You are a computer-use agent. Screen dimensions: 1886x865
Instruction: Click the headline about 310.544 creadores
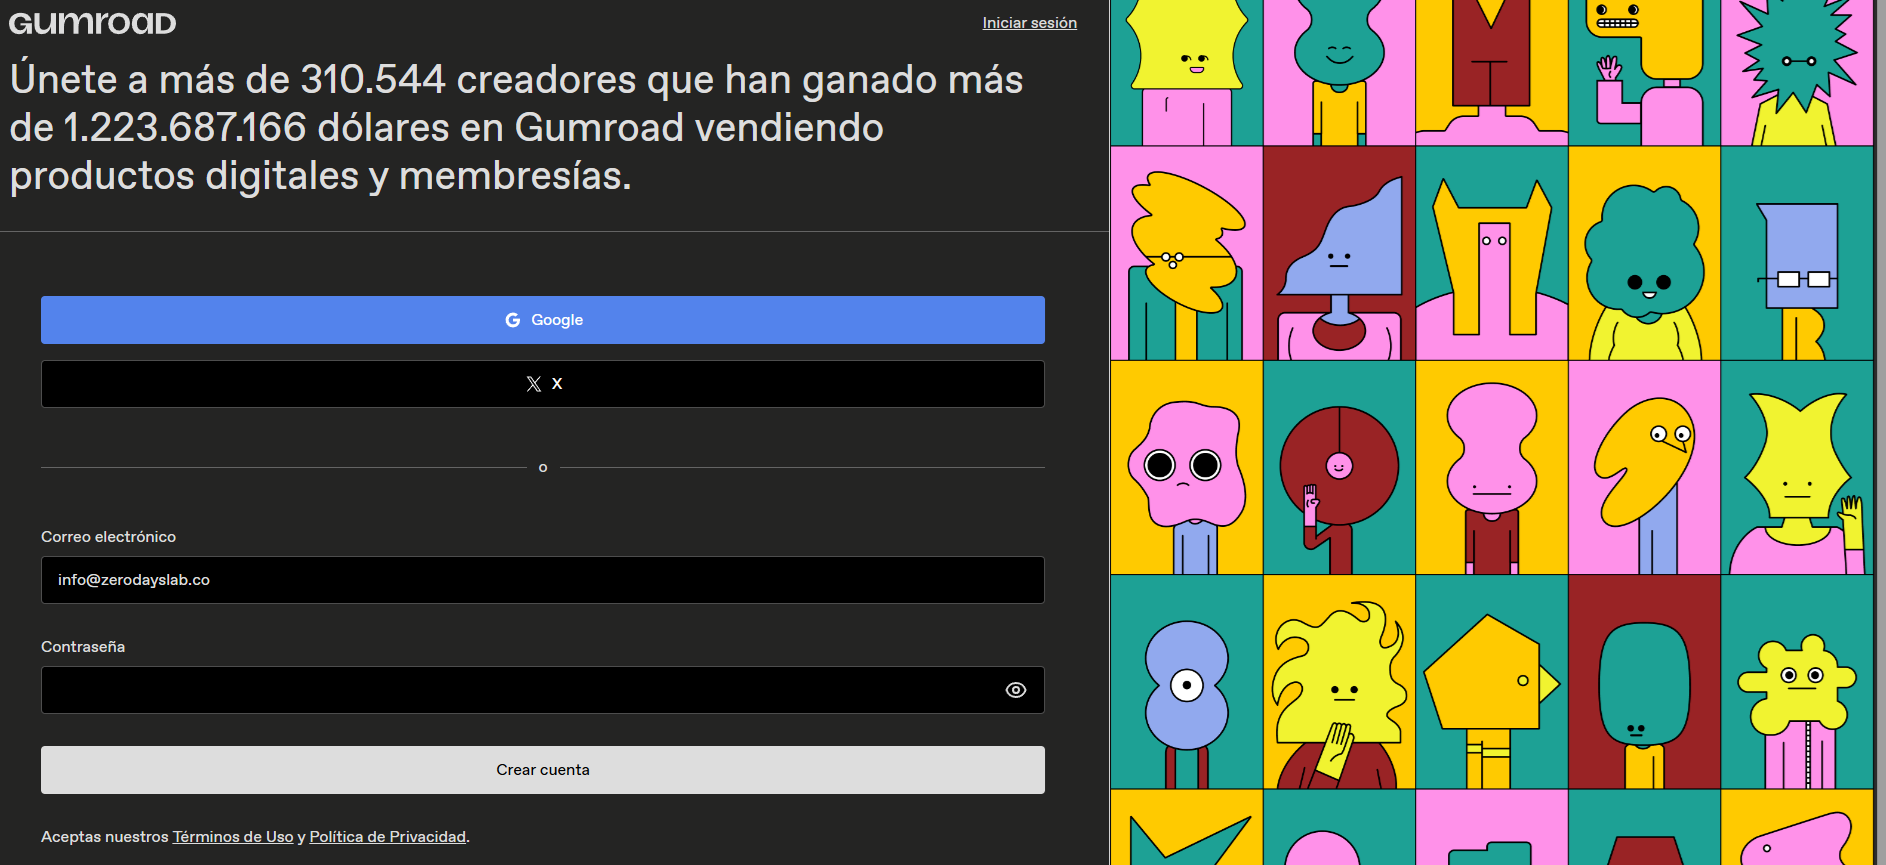[x=517, y=127]
